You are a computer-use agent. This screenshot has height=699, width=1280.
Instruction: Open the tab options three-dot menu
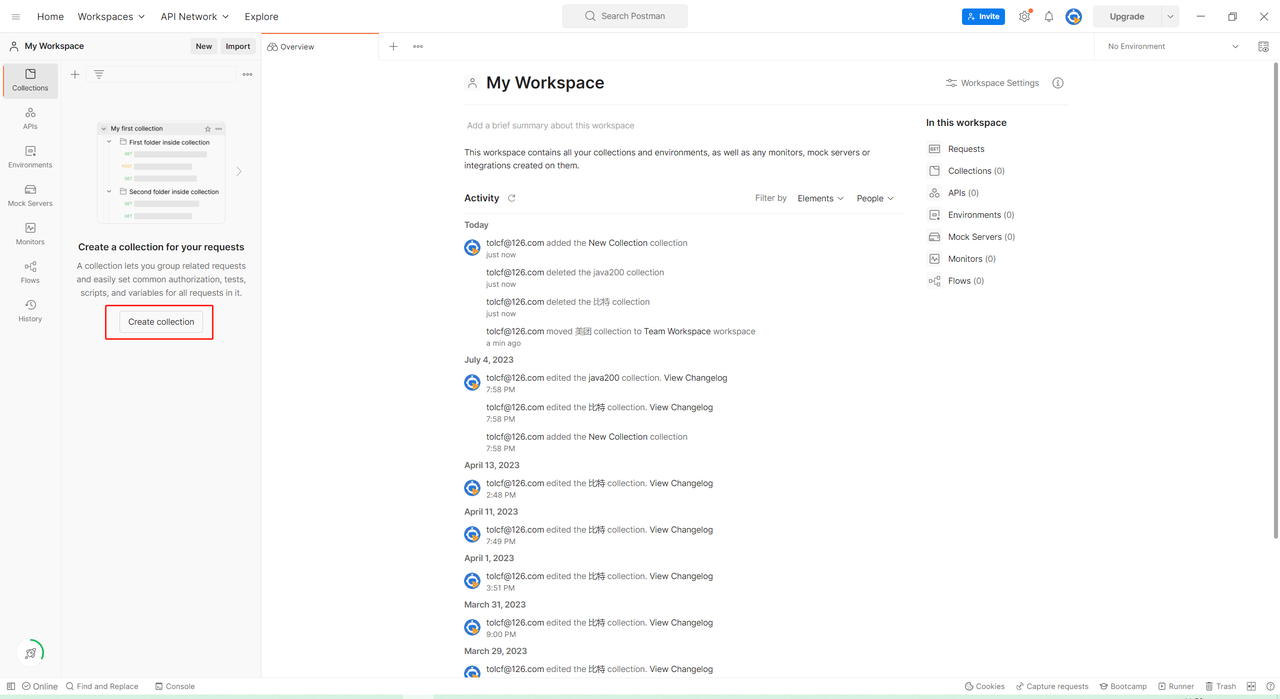(418, 47)
